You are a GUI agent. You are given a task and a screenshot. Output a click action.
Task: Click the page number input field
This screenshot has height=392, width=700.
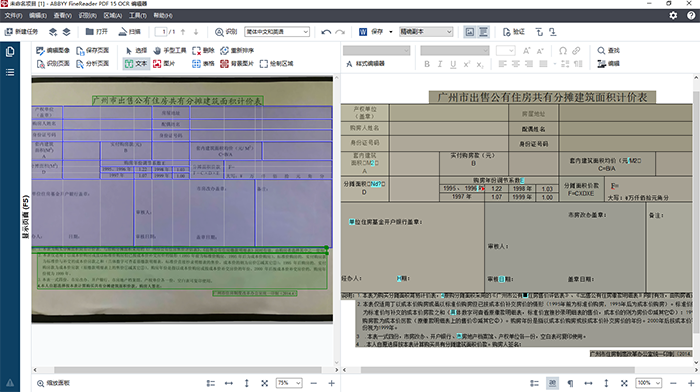161,32
